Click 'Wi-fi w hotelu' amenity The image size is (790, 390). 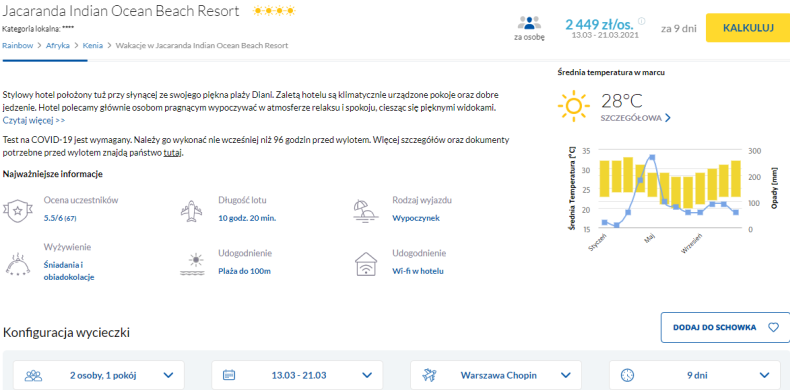point(418,271)
